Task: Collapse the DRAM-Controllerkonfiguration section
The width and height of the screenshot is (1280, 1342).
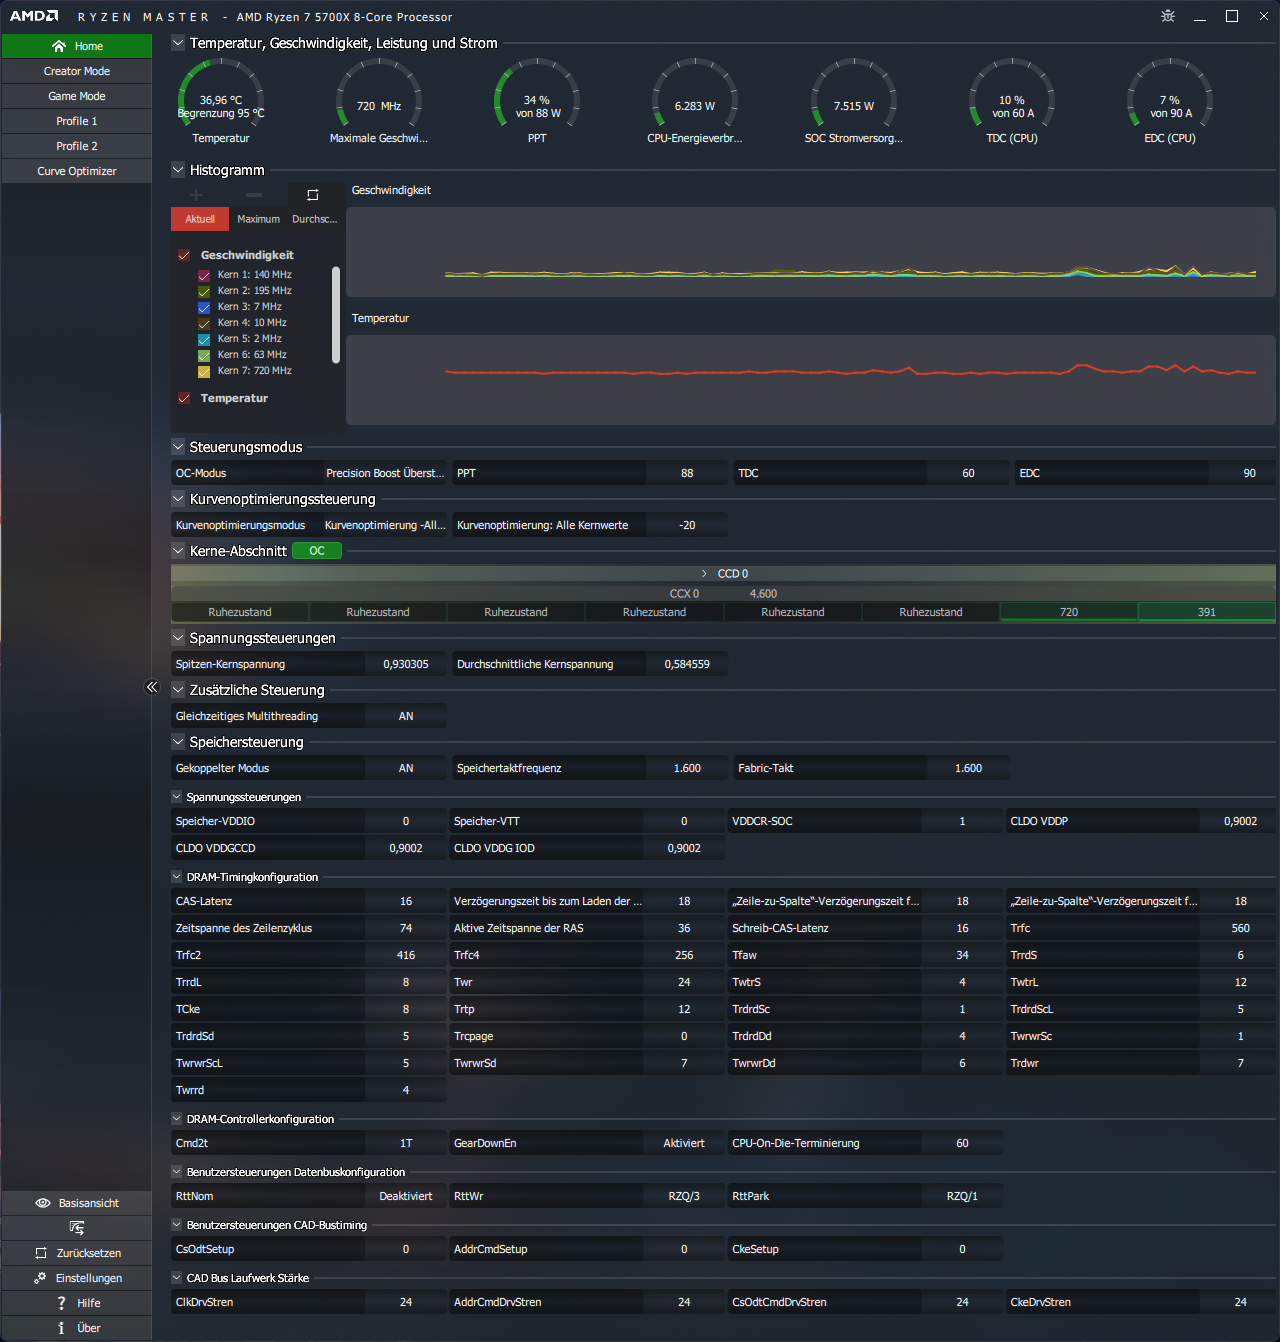Action: (177, 1119)
